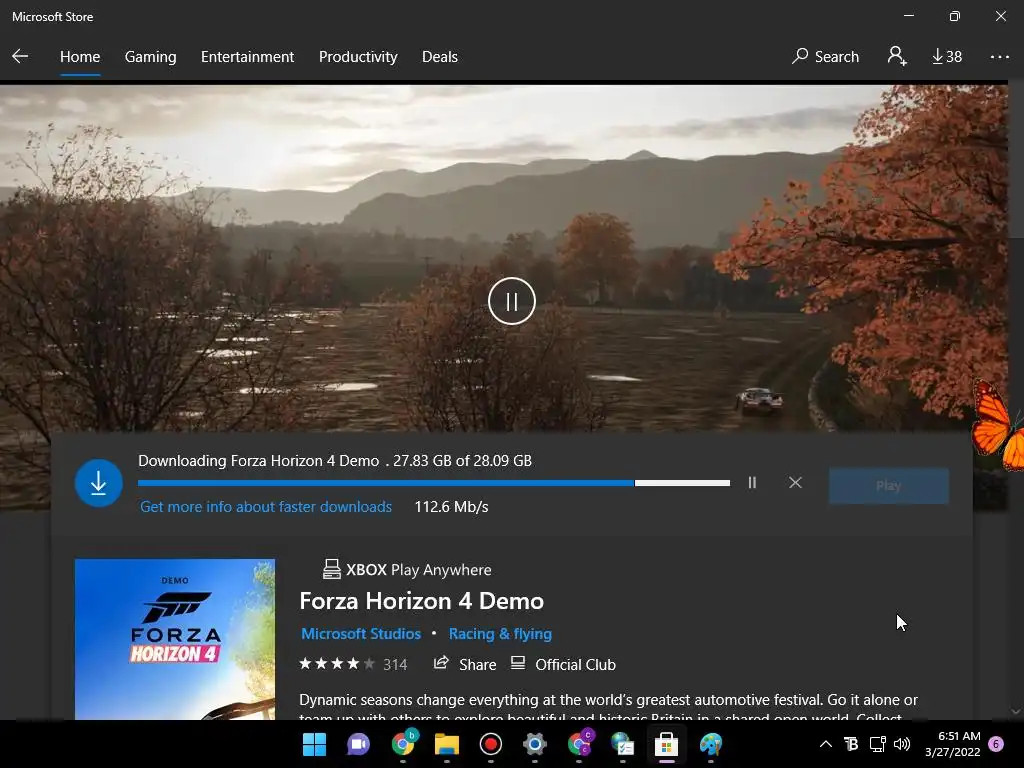1024x768 pixels.
Task: Click the download progress bar
Action: click(434, 483)
